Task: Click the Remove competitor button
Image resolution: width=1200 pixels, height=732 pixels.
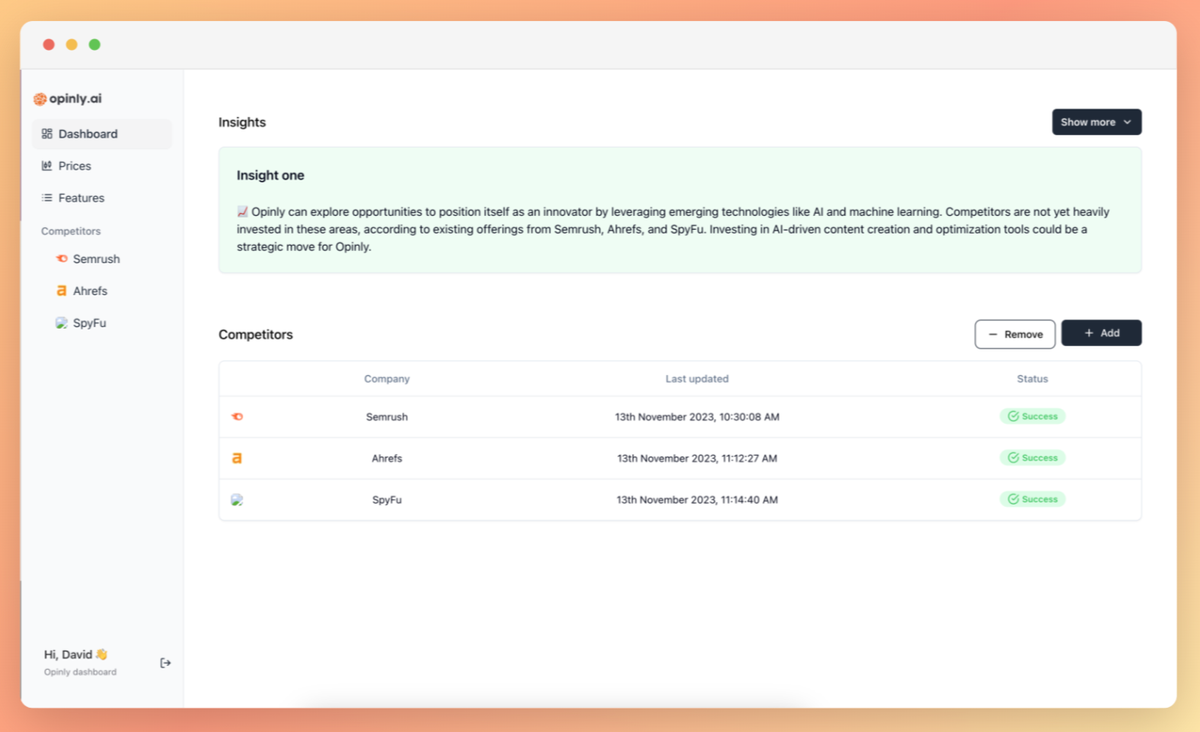Action: point(1015,334)
